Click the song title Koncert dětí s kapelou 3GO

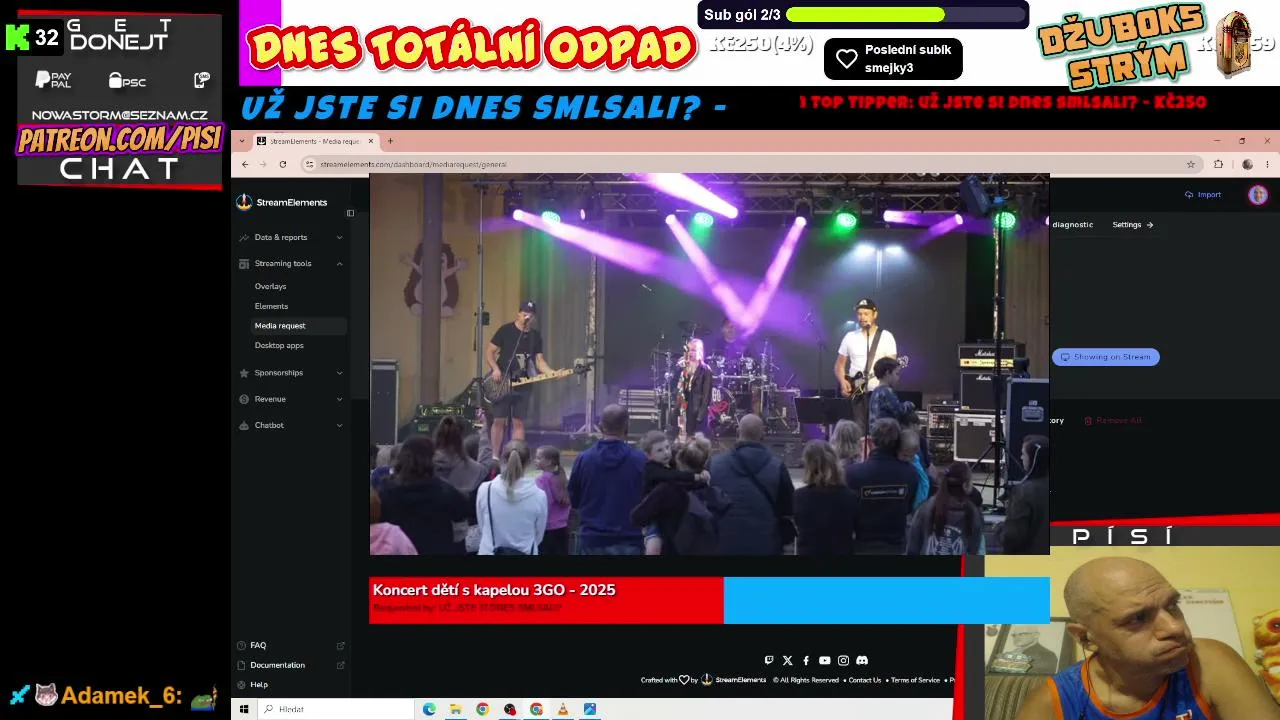pyautogui.click(x=494, y=590)
